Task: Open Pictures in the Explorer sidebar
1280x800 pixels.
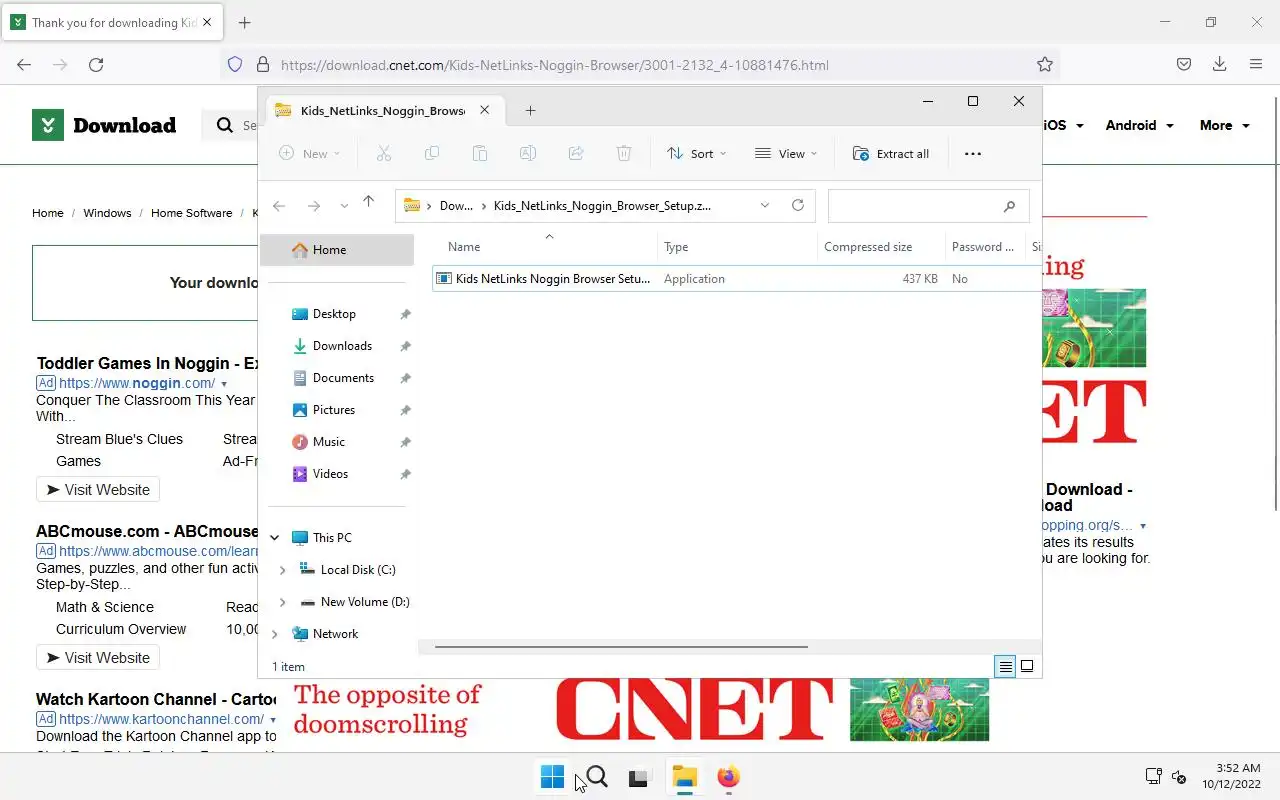Action: click(335, 410)
